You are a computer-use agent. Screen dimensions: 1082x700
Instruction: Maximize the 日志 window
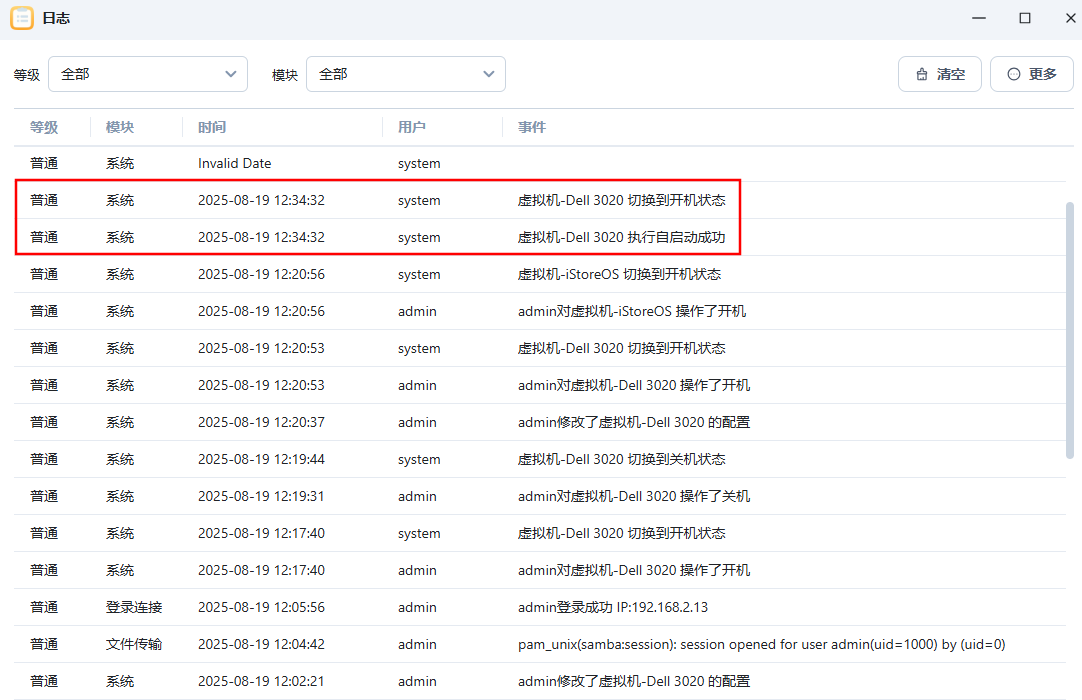(1024, 18)
